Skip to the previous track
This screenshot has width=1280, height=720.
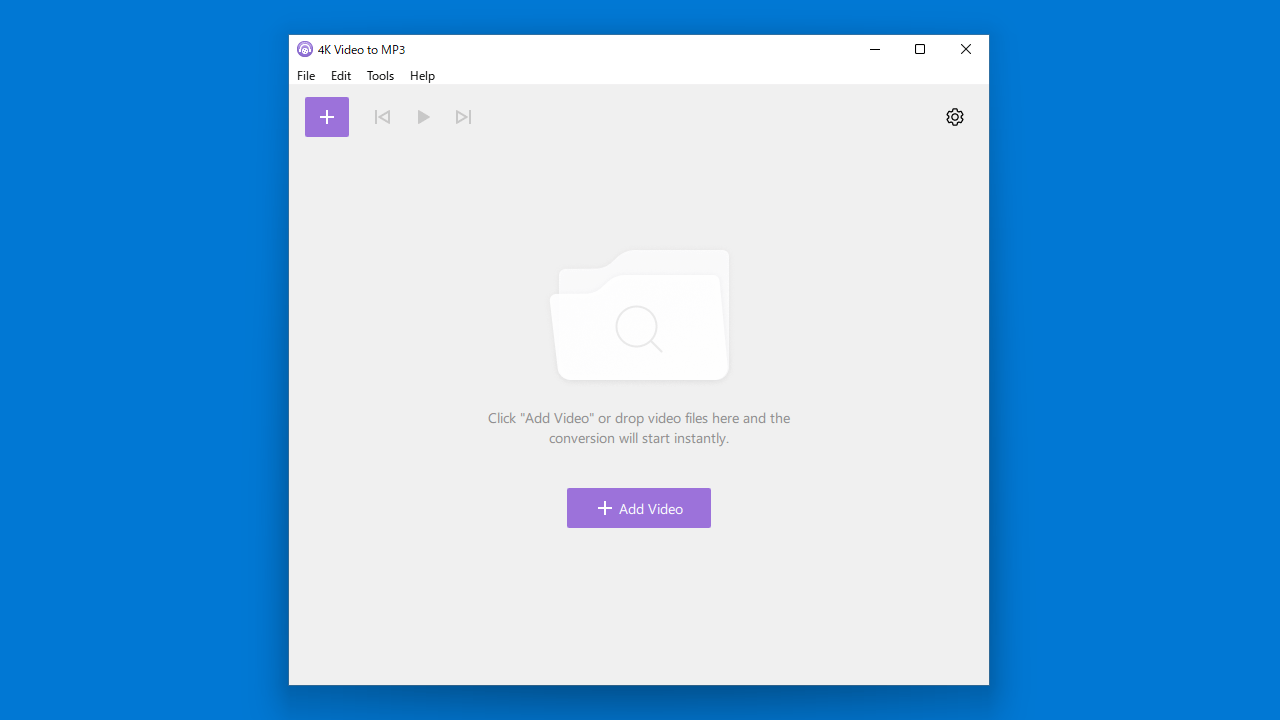tap(382, 117)
